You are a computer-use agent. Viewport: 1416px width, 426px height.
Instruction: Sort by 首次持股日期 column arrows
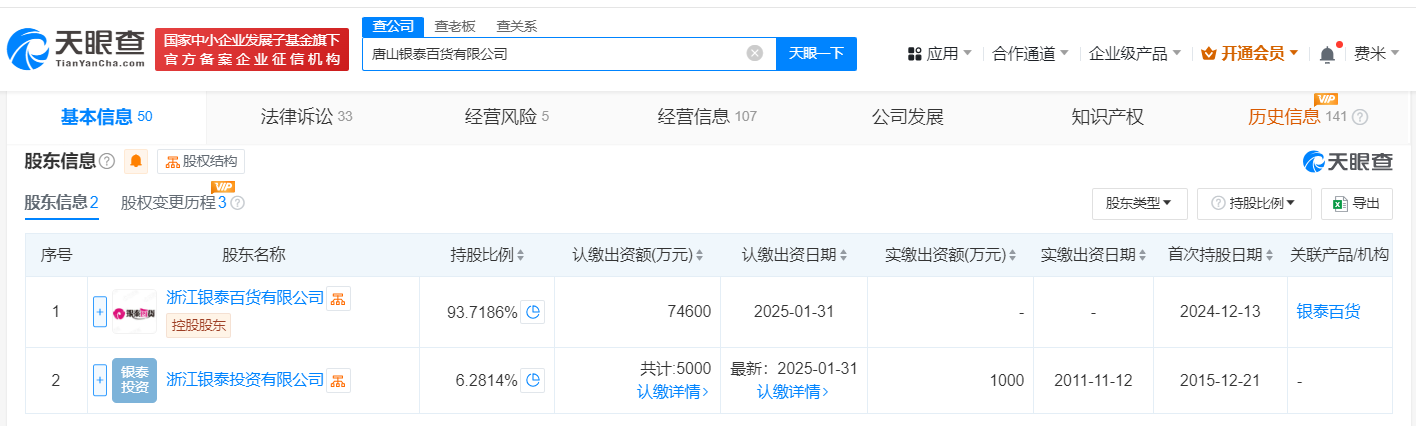tap(1268, 255)
